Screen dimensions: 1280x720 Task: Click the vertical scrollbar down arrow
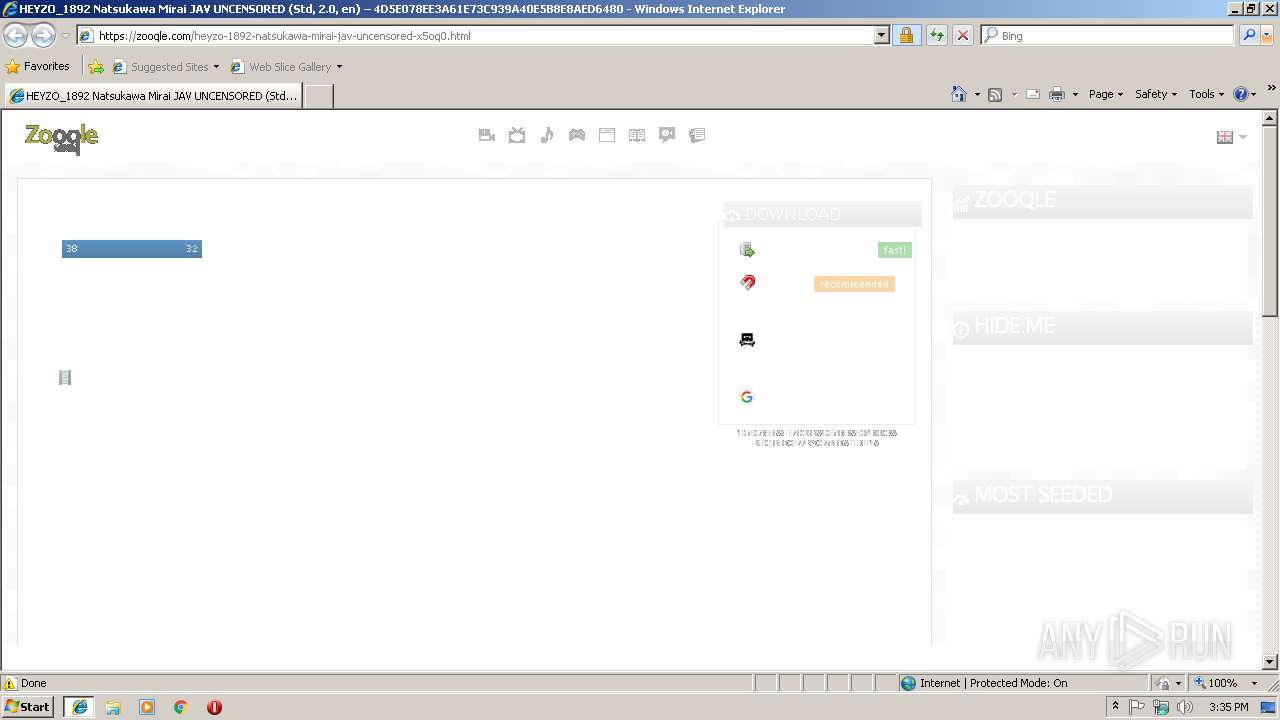coord(1270,661)
